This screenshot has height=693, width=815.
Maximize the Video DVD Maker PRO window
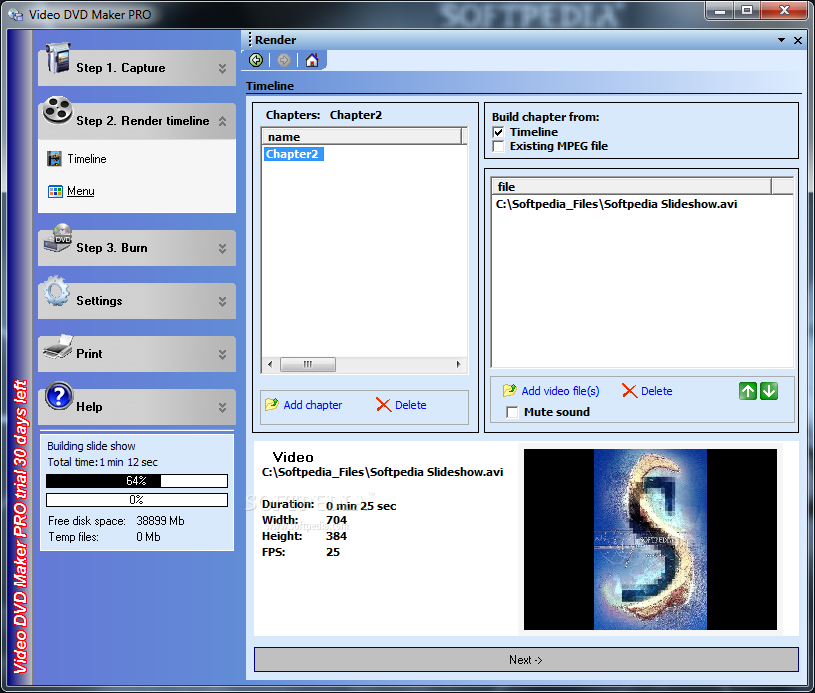tap(747, 10)
